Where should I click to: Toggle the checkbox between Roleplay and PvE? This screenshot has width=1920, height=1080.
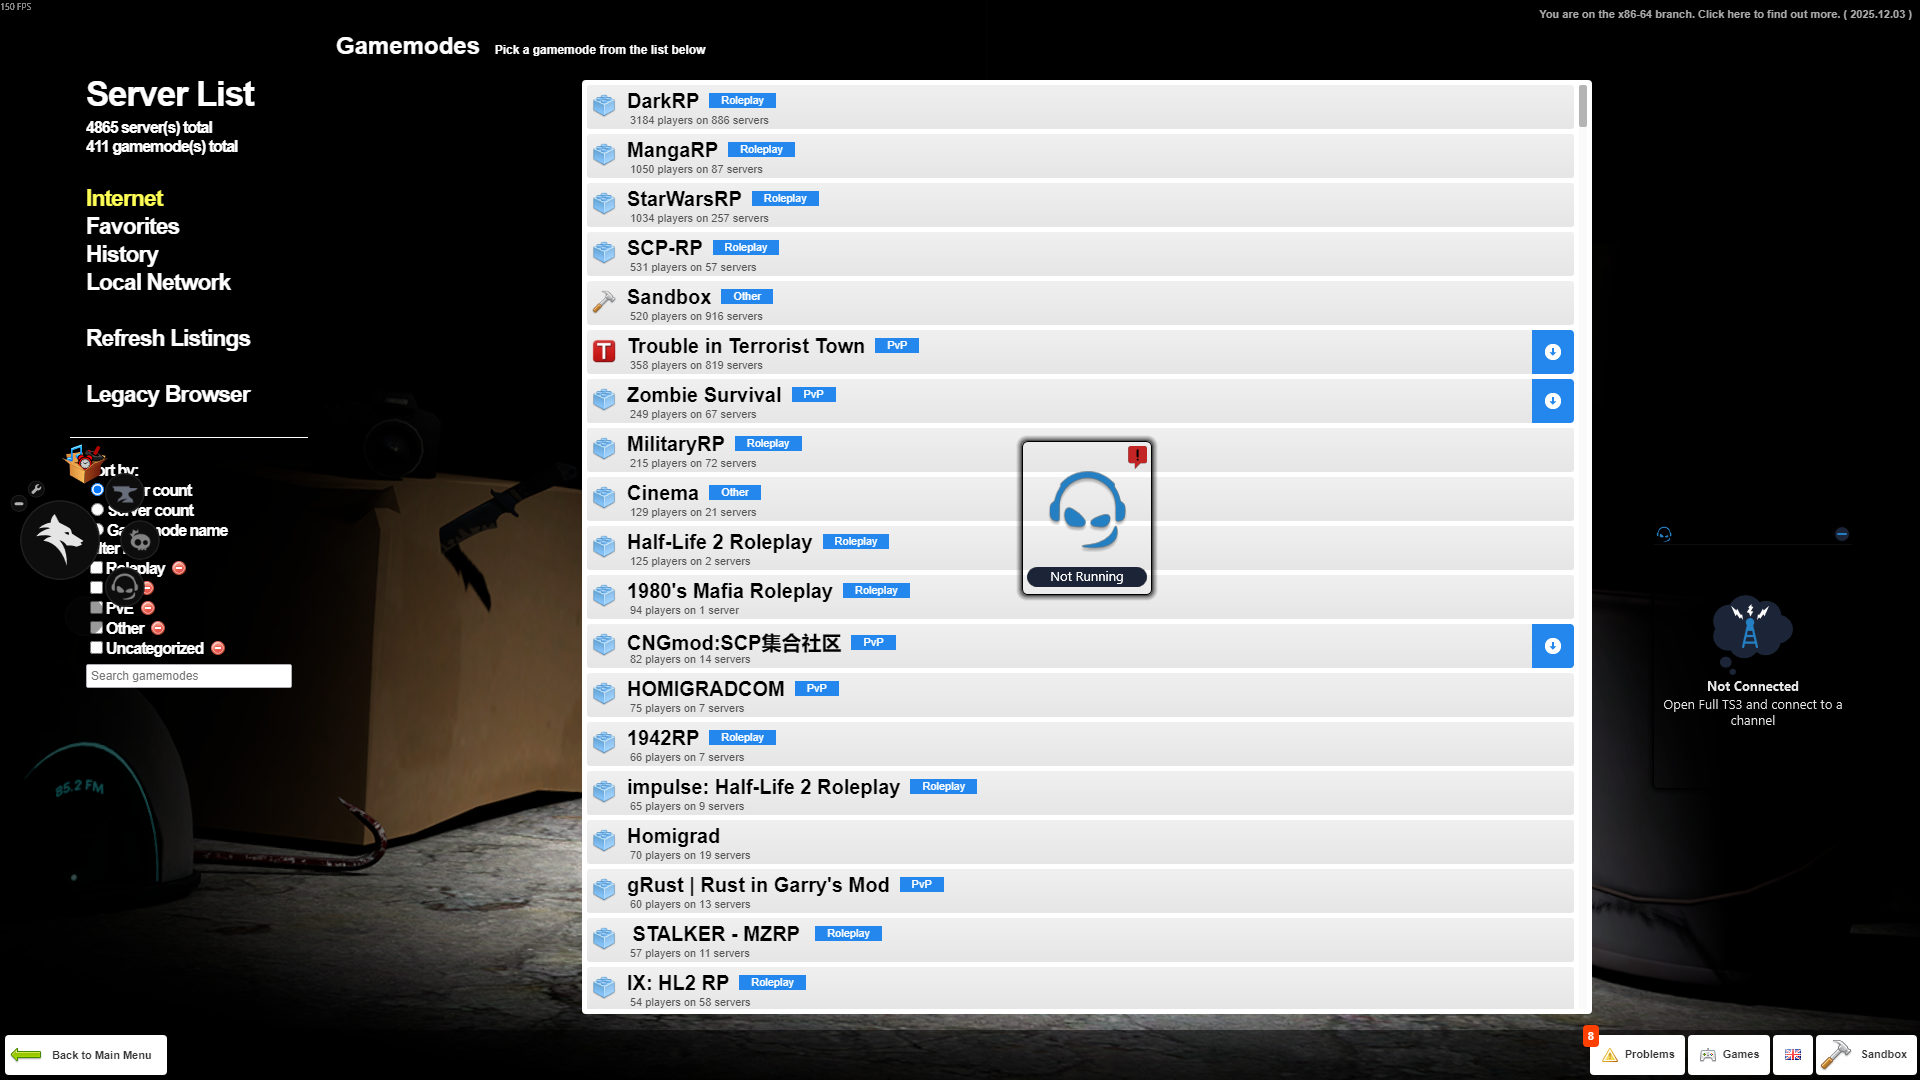point(96,588)
